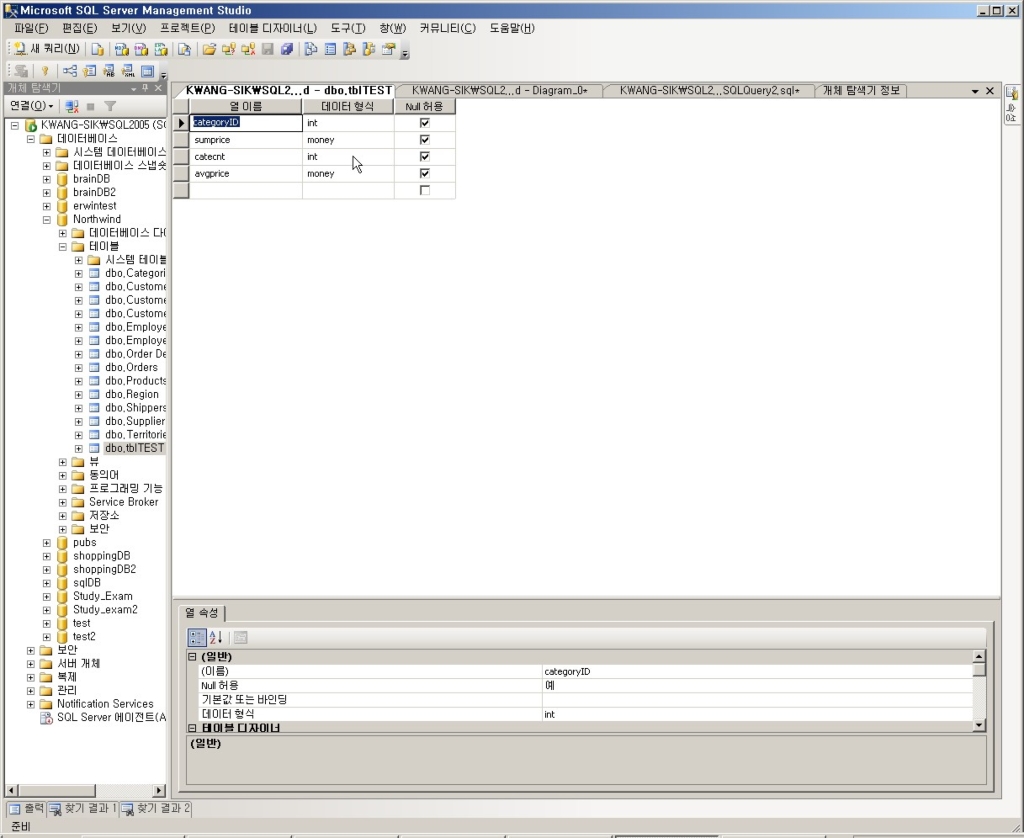This screenshot has height=838, width=1024.
Task: Click the 데이터 형식 column header
Action: tap(348, 106)
